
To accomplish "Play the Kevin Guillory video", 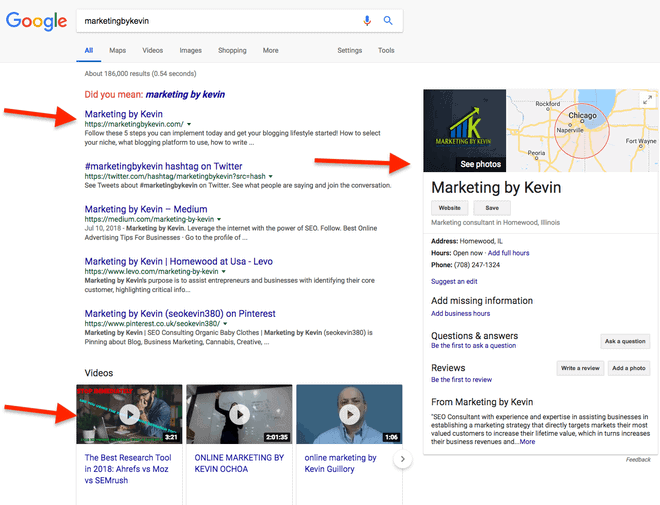I will point(349,414).
